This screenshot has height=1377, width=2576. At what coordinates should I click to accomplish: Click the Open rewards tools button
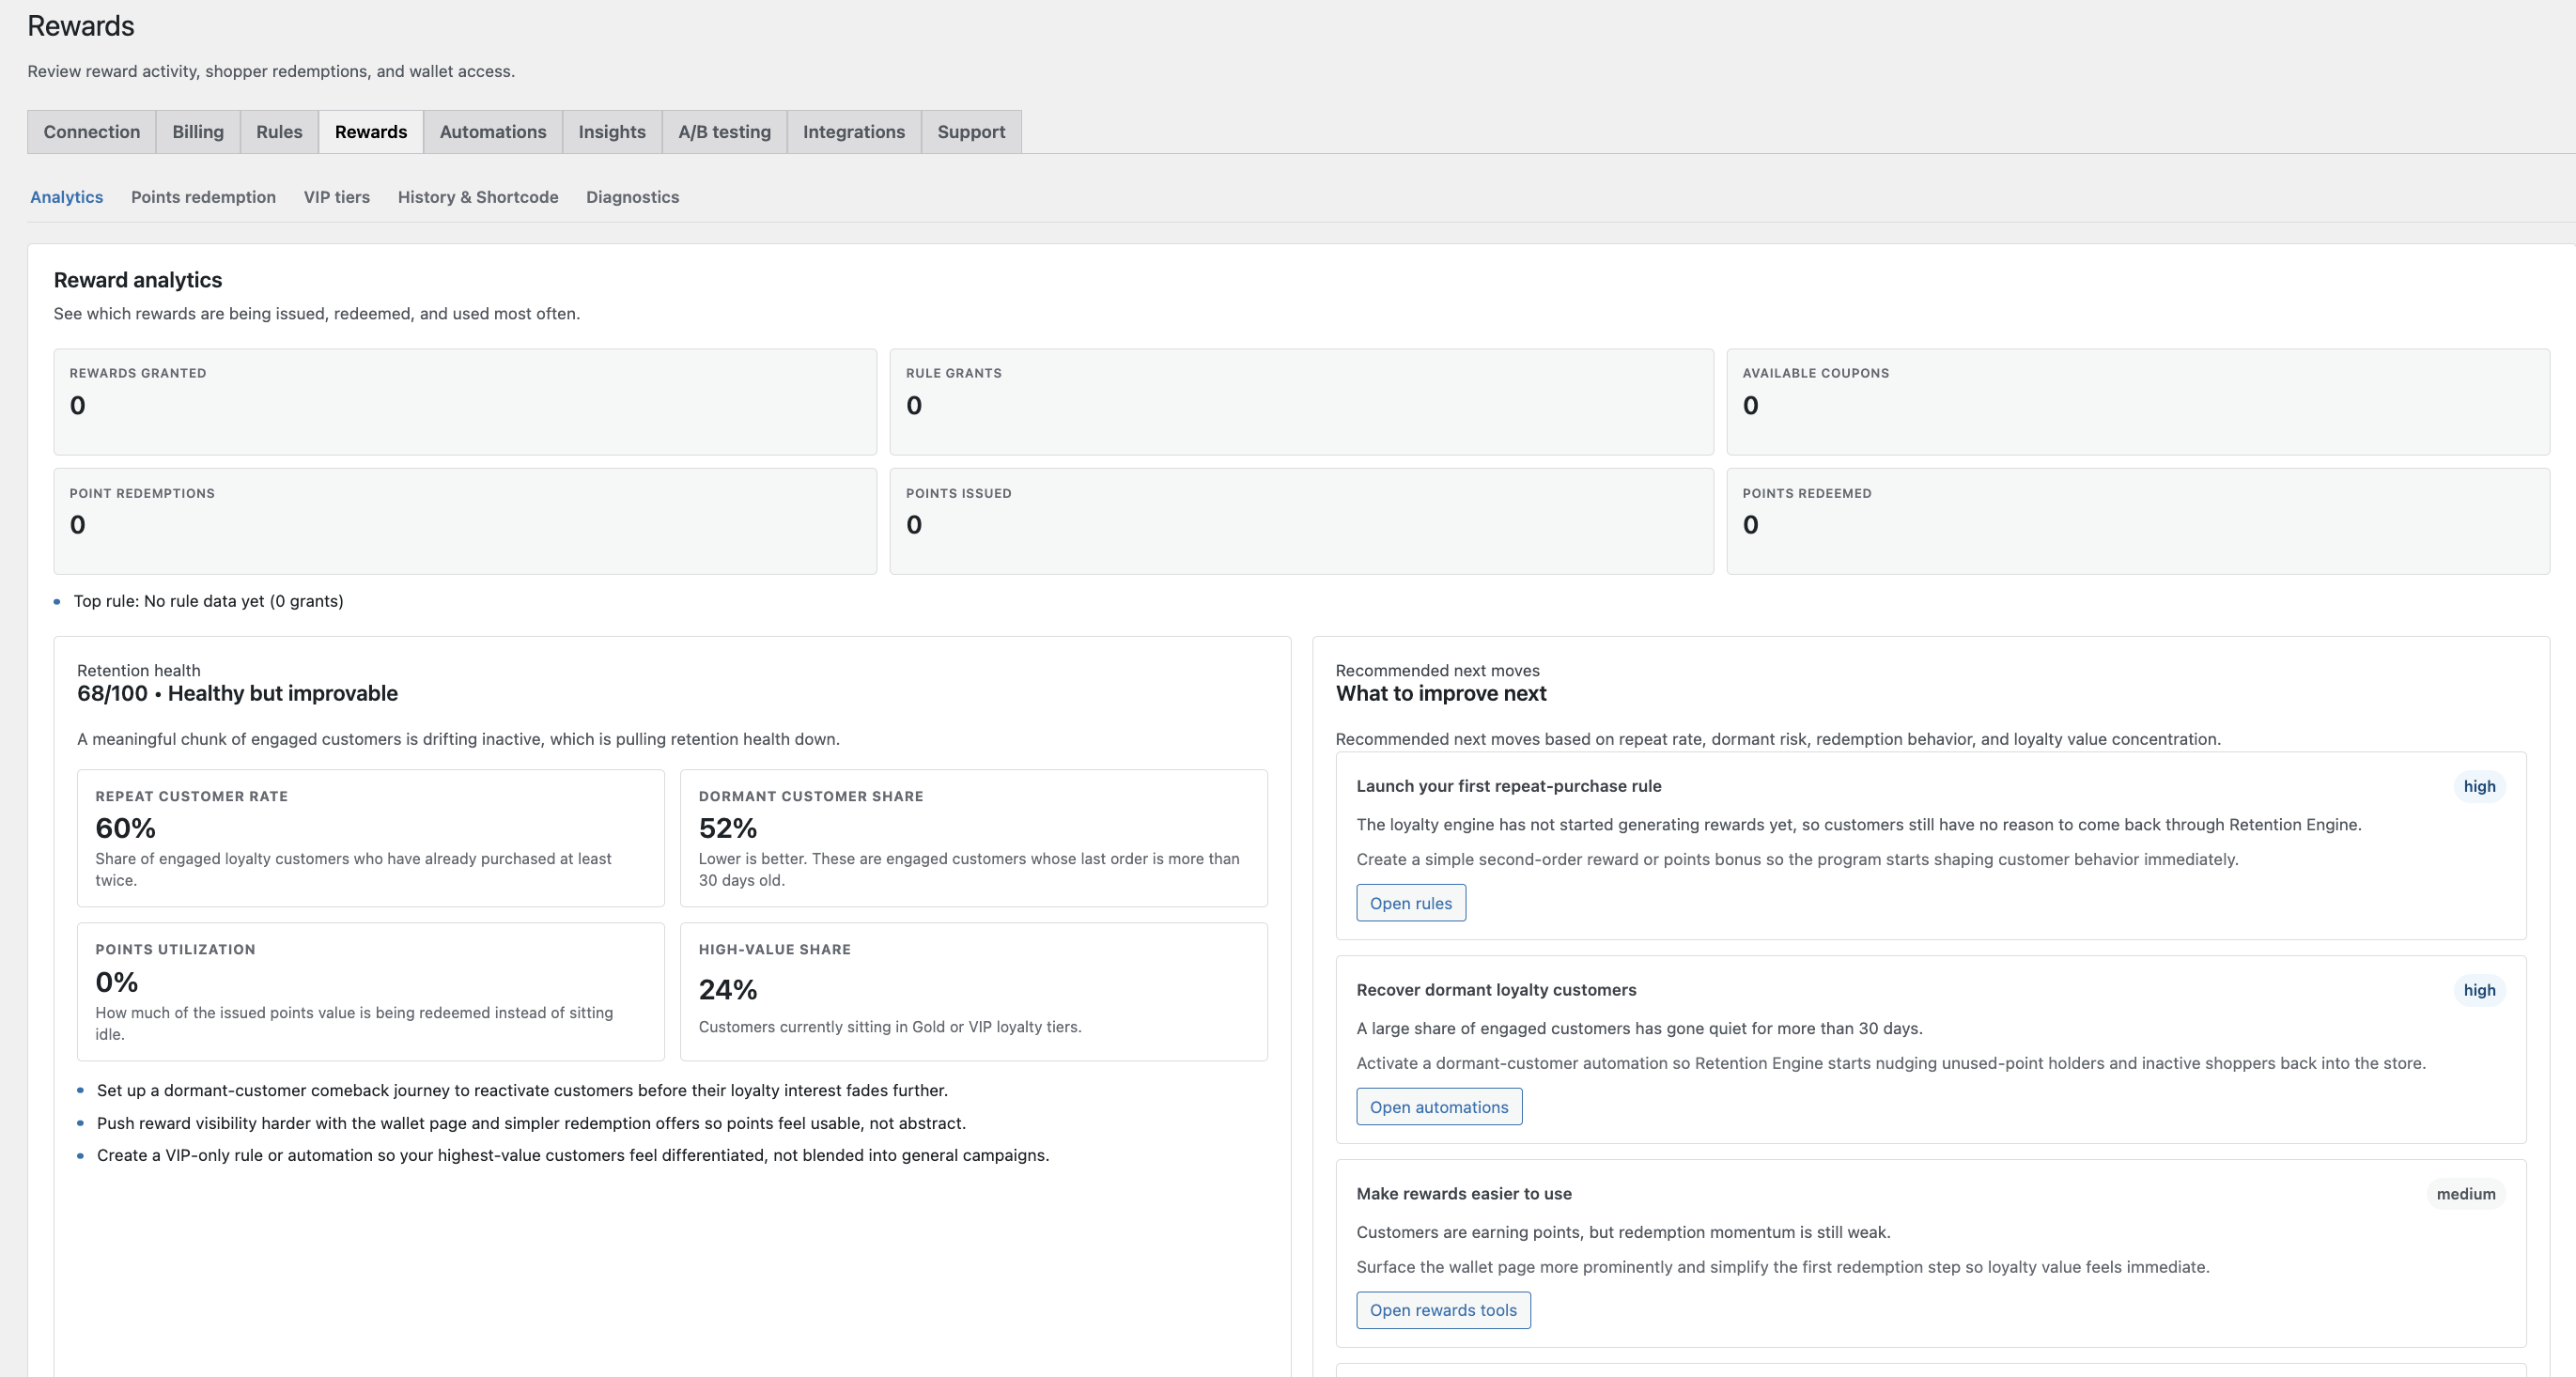tap(1443, 1310)
